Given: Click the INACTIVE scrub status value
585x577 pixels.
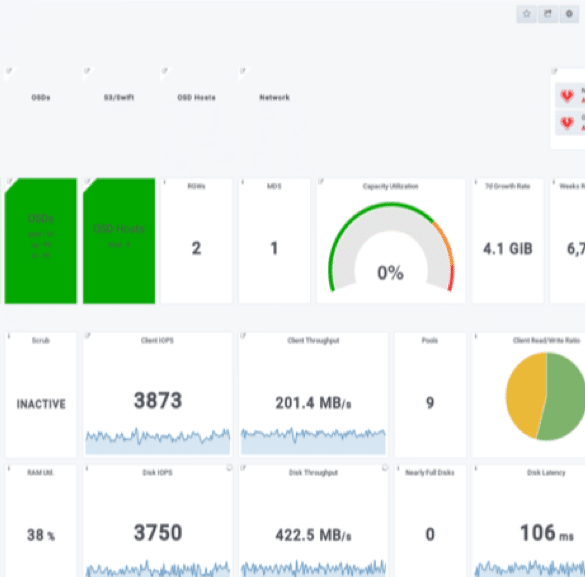Looking at the screenshot, I should click(x=41, y=404).
